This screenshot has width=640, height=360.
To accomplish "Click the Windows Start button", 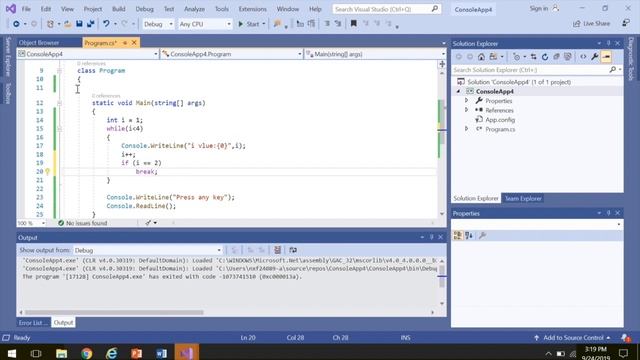I will pos(11,353).
